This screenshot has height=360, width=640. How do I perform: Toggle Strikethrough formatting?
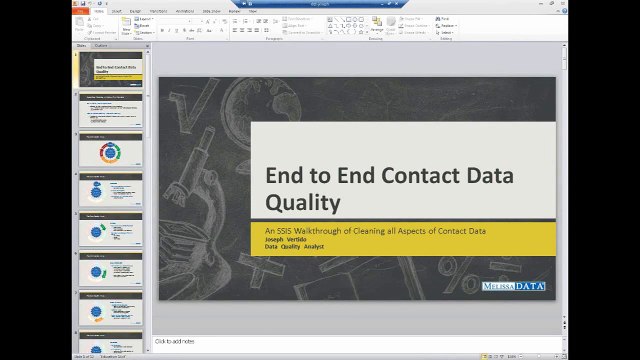[192, 30]
